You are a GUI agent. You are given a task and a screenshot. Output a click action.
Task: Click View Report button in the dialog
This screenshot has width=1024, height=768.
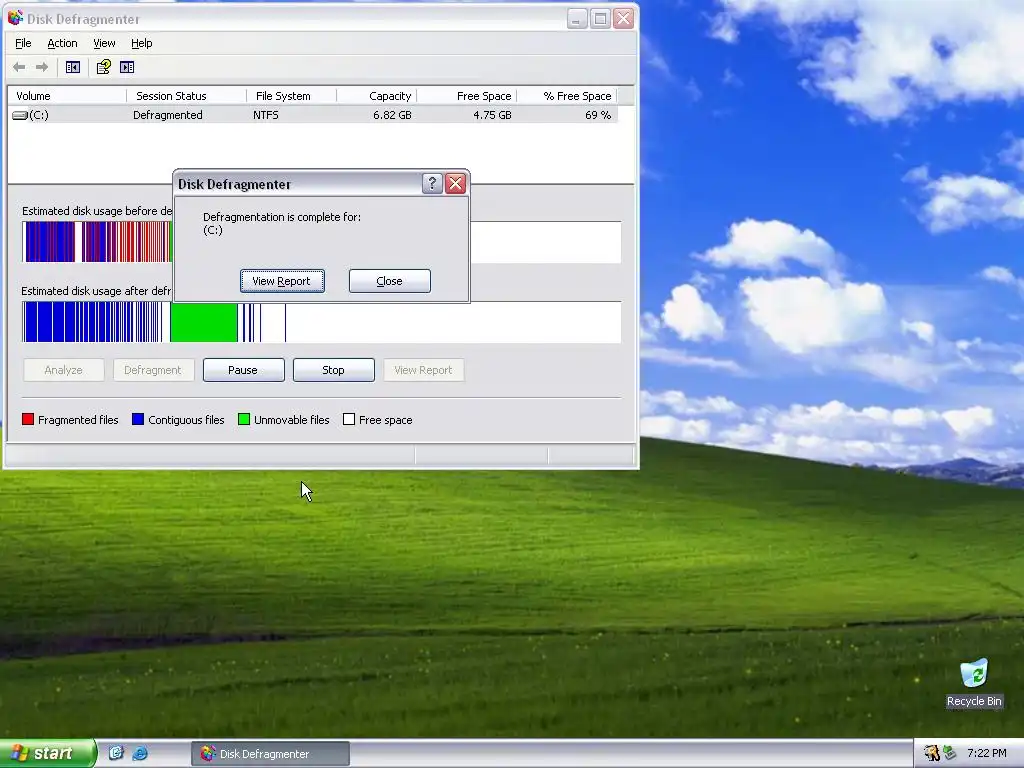point(282,281)
